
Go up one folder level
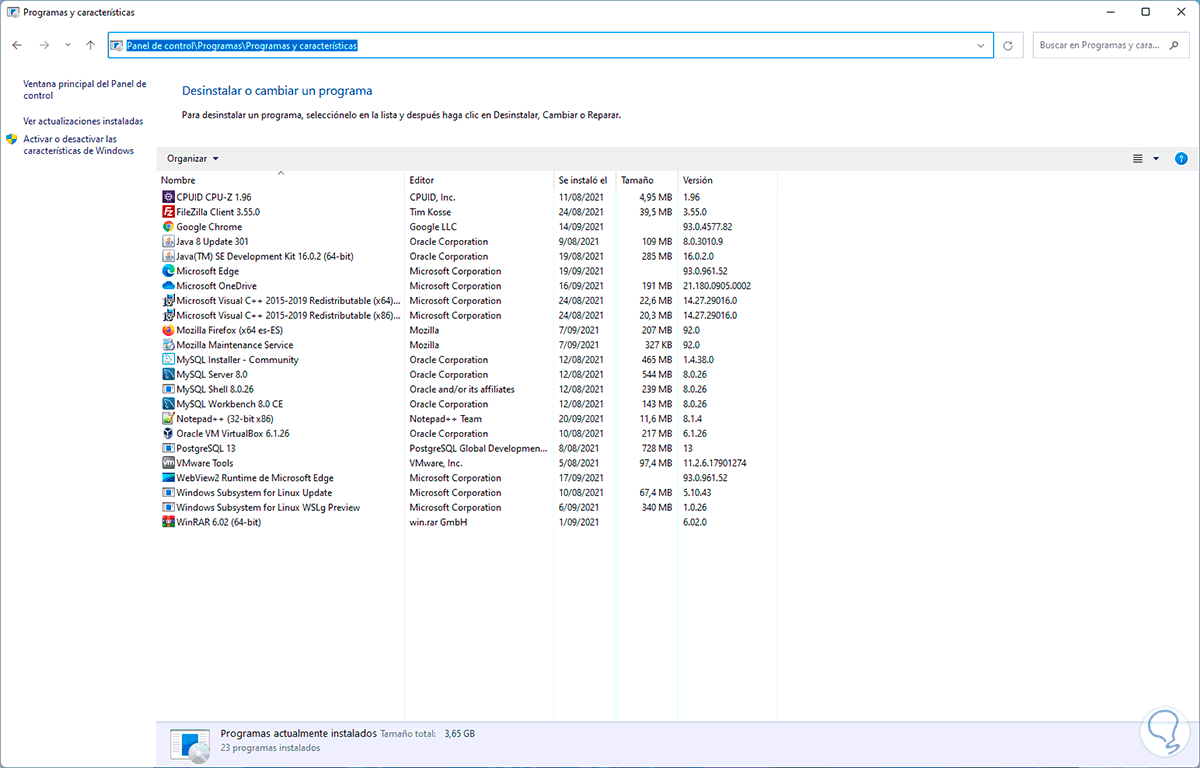click(90, 45)
